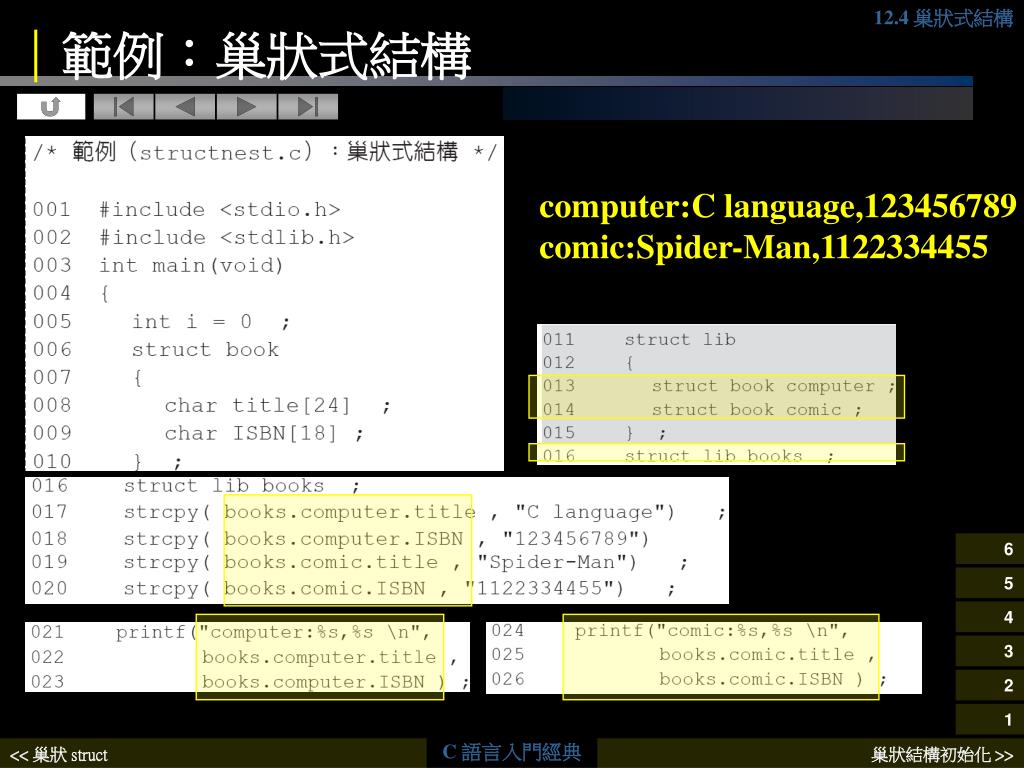Click code line 011 'struct lib'
Screen dimensions: 1024x768
tap(680, 340)
